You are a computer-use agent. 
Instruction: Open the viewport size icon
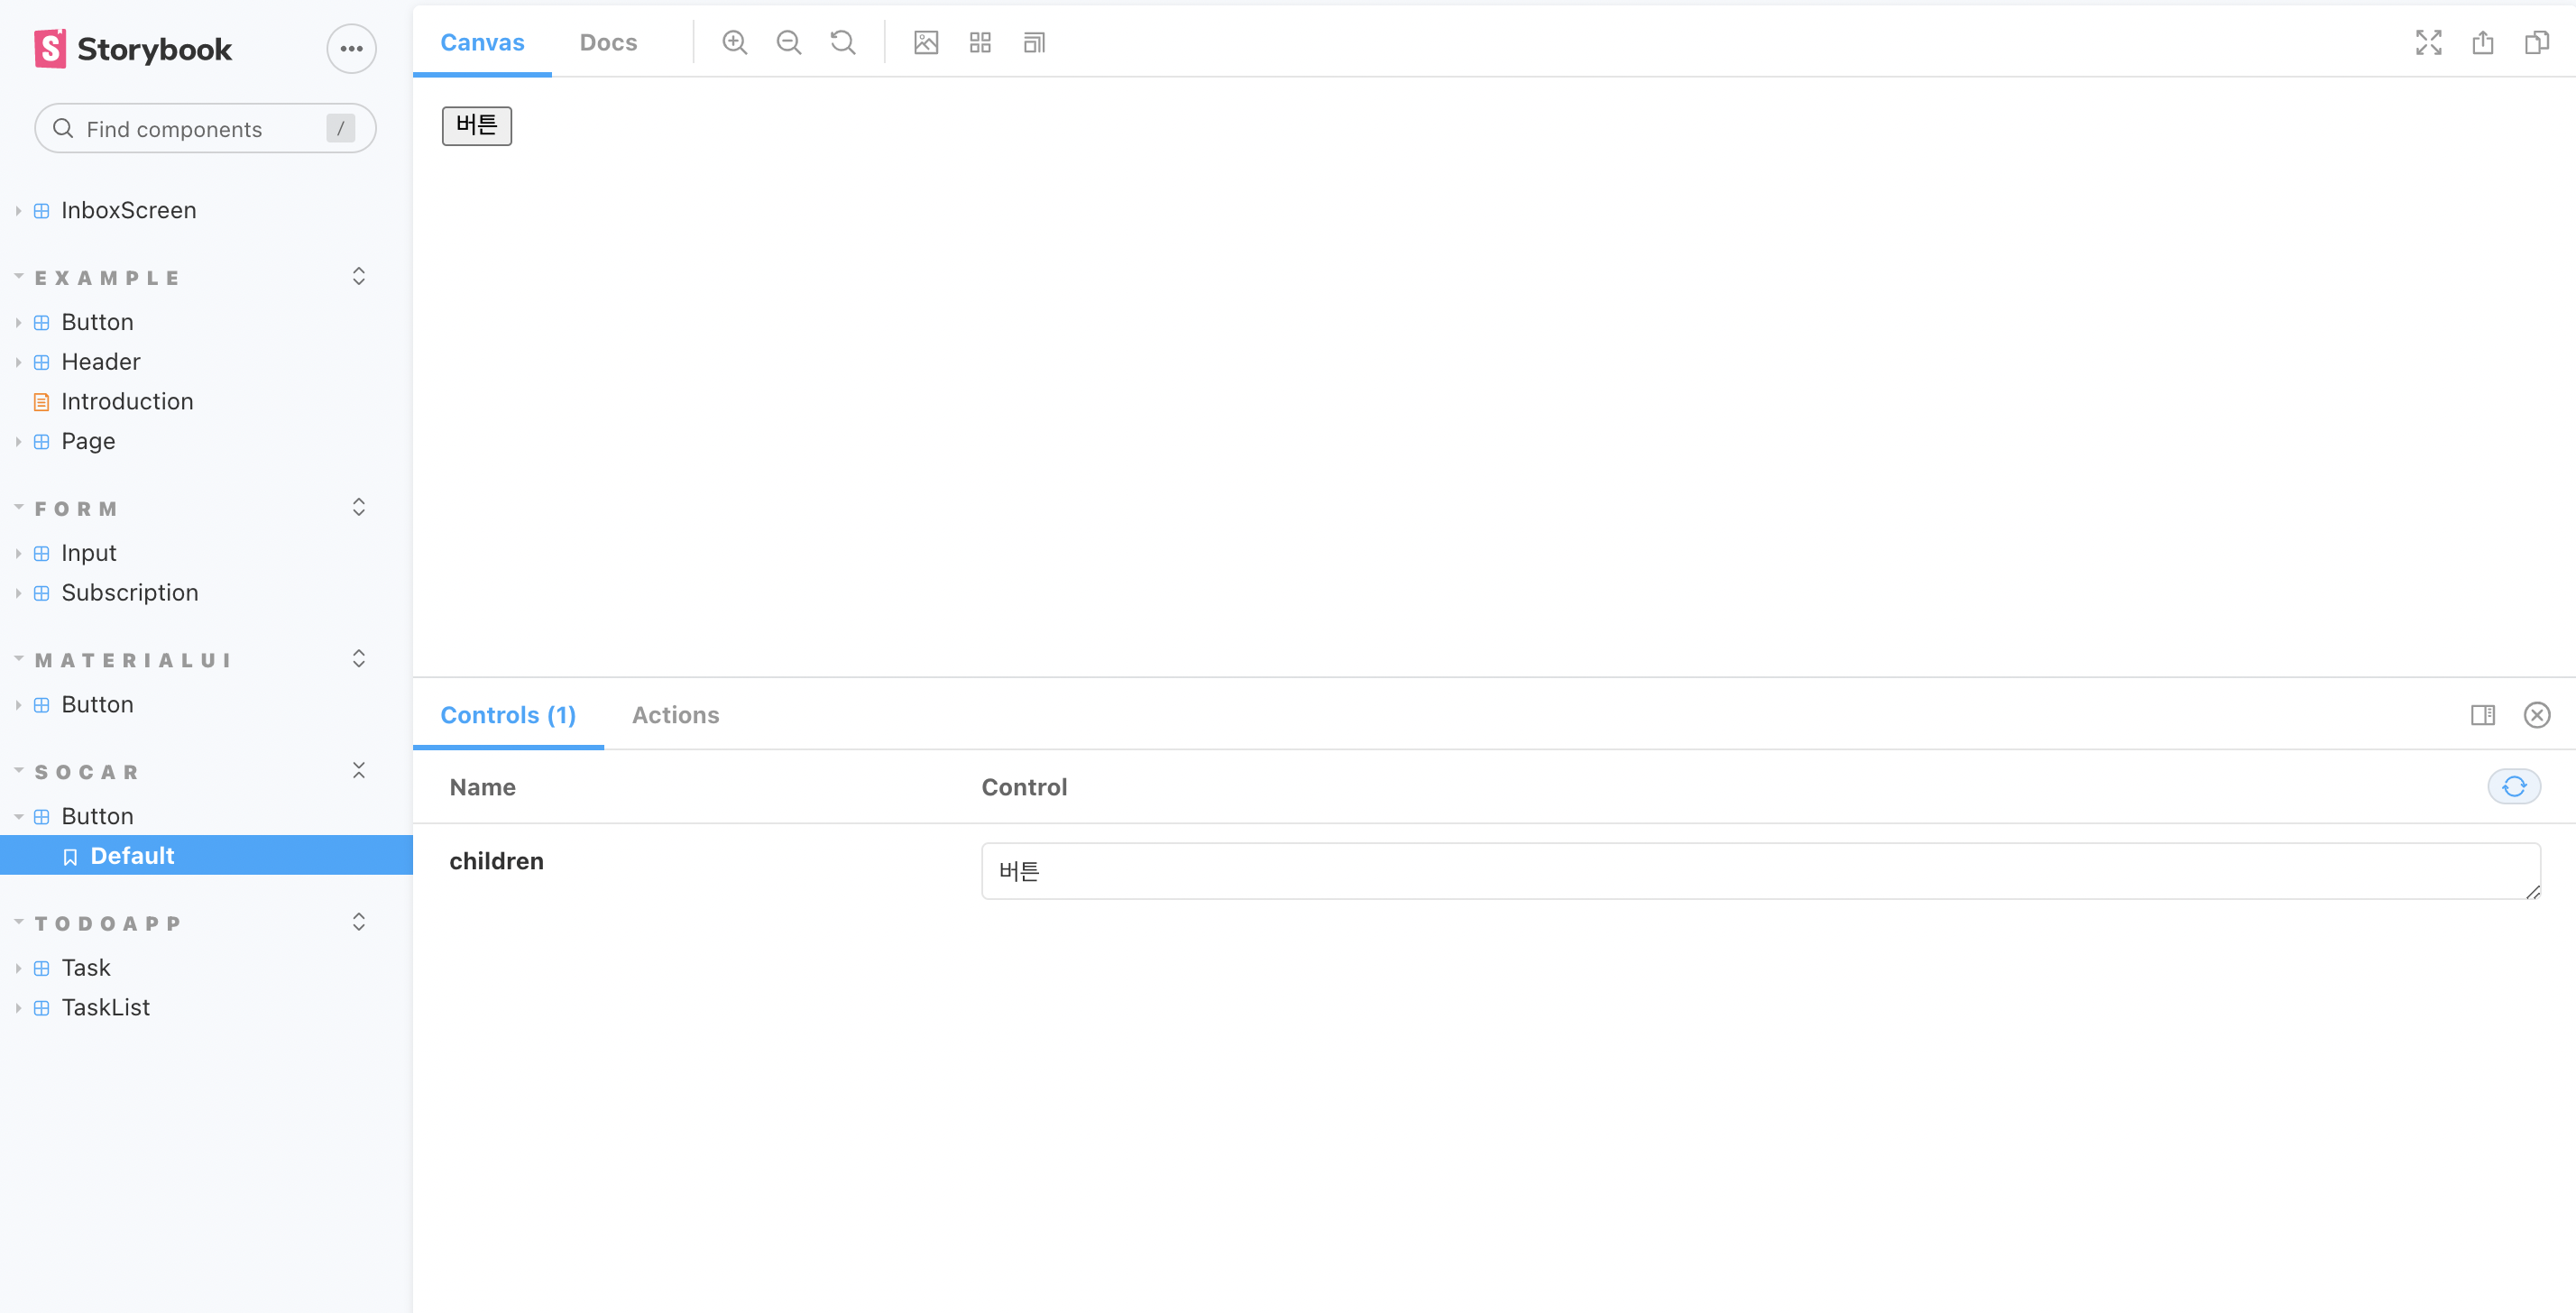(x=1034, y=42)
